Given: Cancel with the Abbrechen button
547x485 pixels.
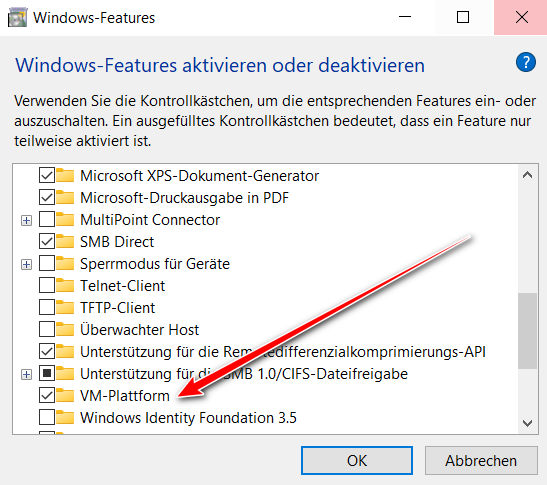Looking at the screenshot, I should pos(481,461).
